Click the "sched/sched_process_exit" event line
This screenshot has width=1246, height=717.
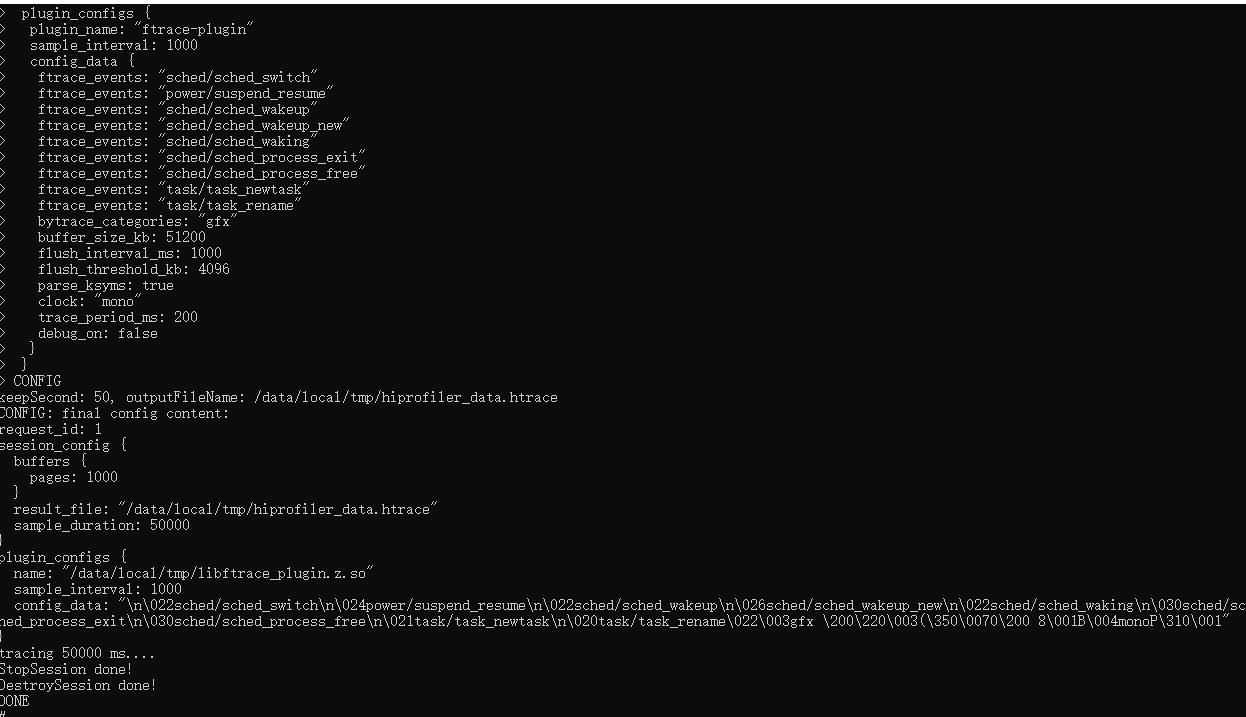coord(202,157)
